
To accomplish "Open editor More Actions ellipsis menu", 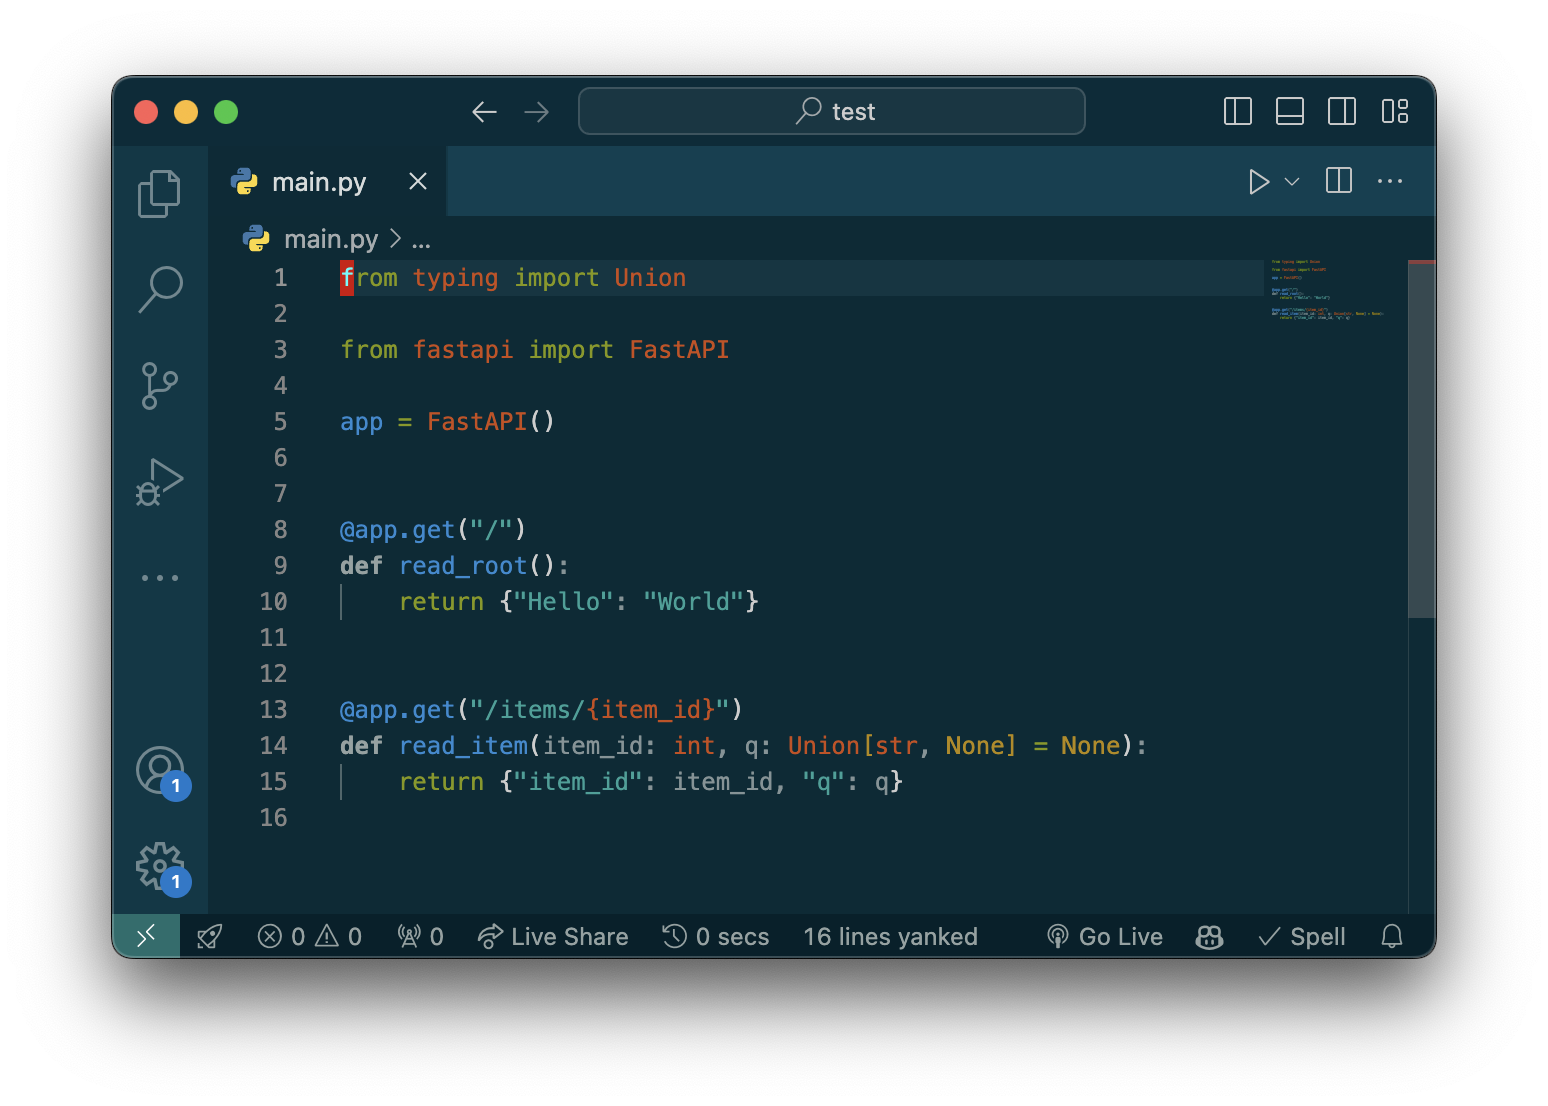I will click(x=1389, y=182).
